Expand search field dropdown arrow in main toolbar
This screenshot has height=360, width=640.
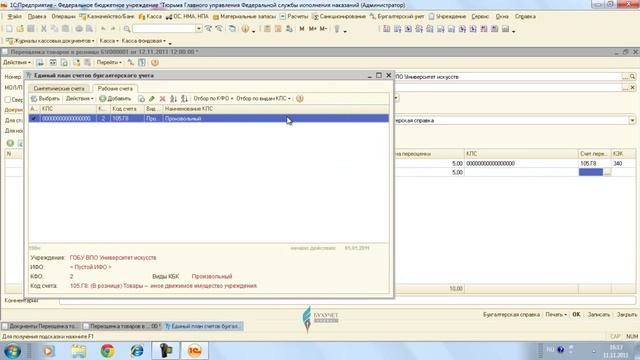point(199,29)
